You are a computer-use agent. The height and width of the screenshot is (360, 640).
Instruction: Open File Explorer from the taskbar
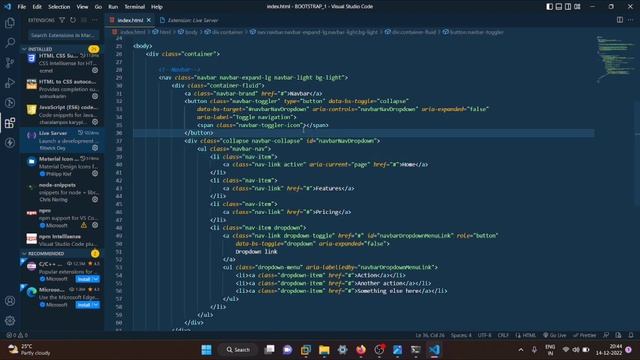coord(324,350)
